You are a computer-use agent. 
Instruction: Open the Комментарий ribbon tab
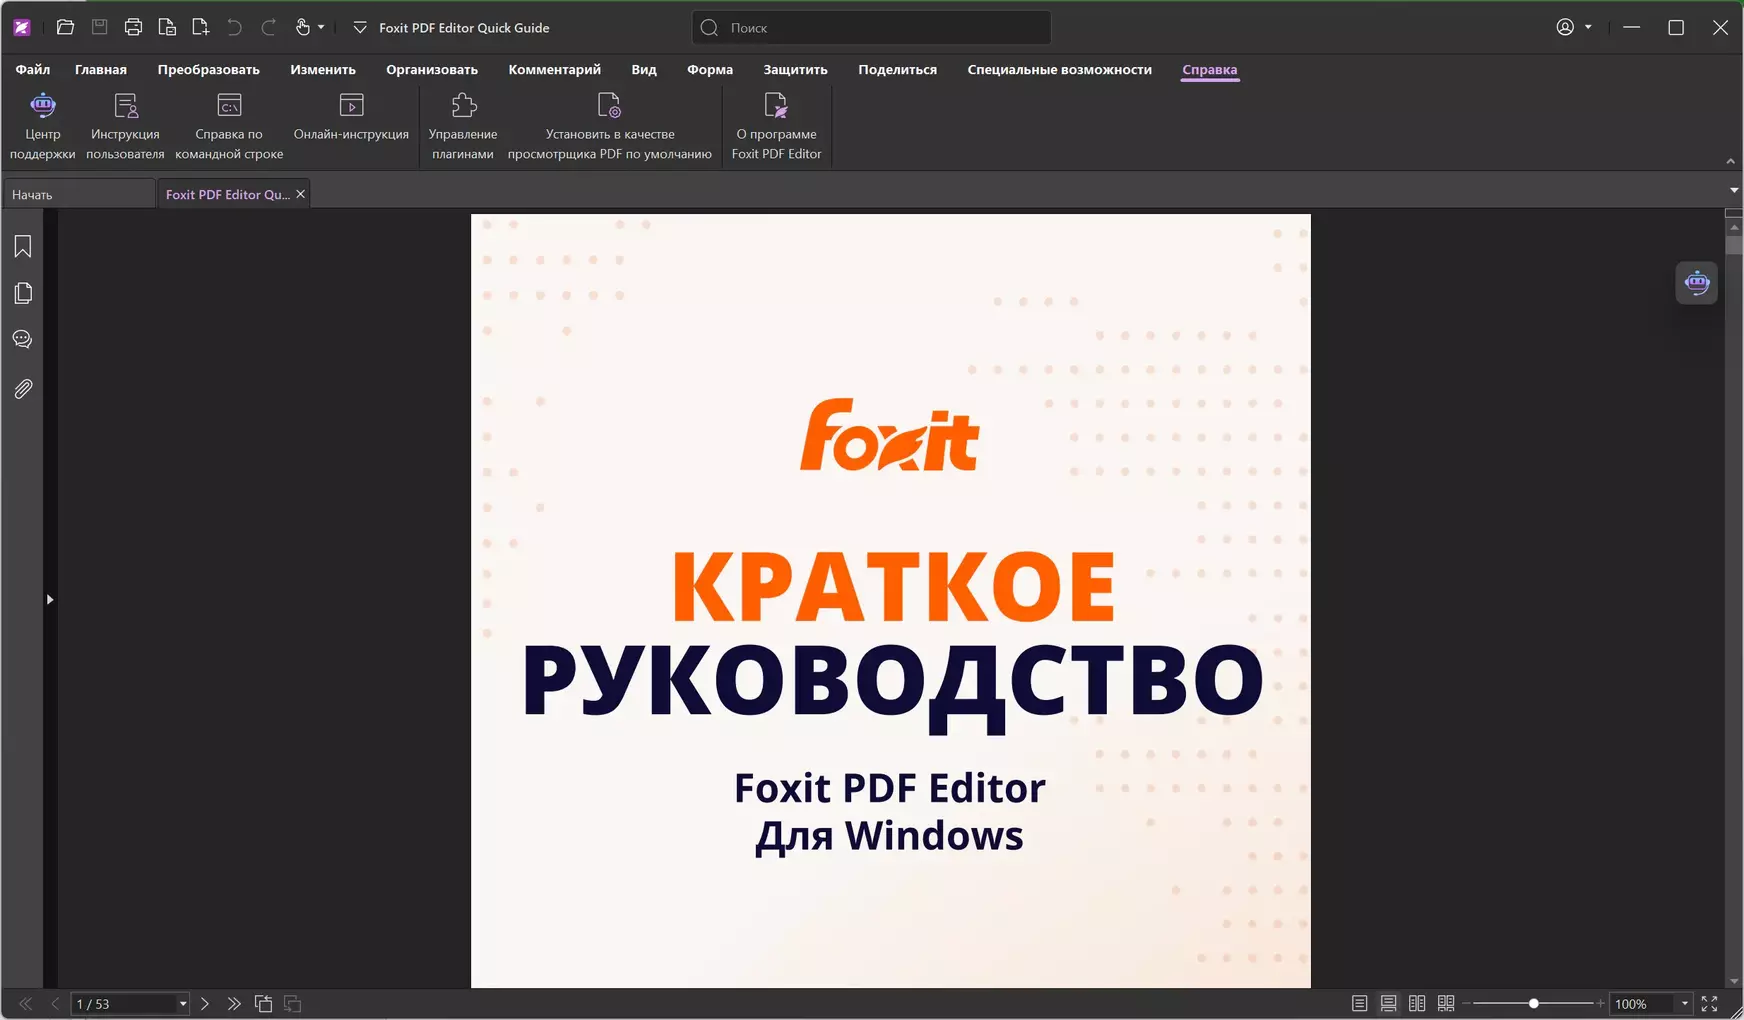point(554,70)
